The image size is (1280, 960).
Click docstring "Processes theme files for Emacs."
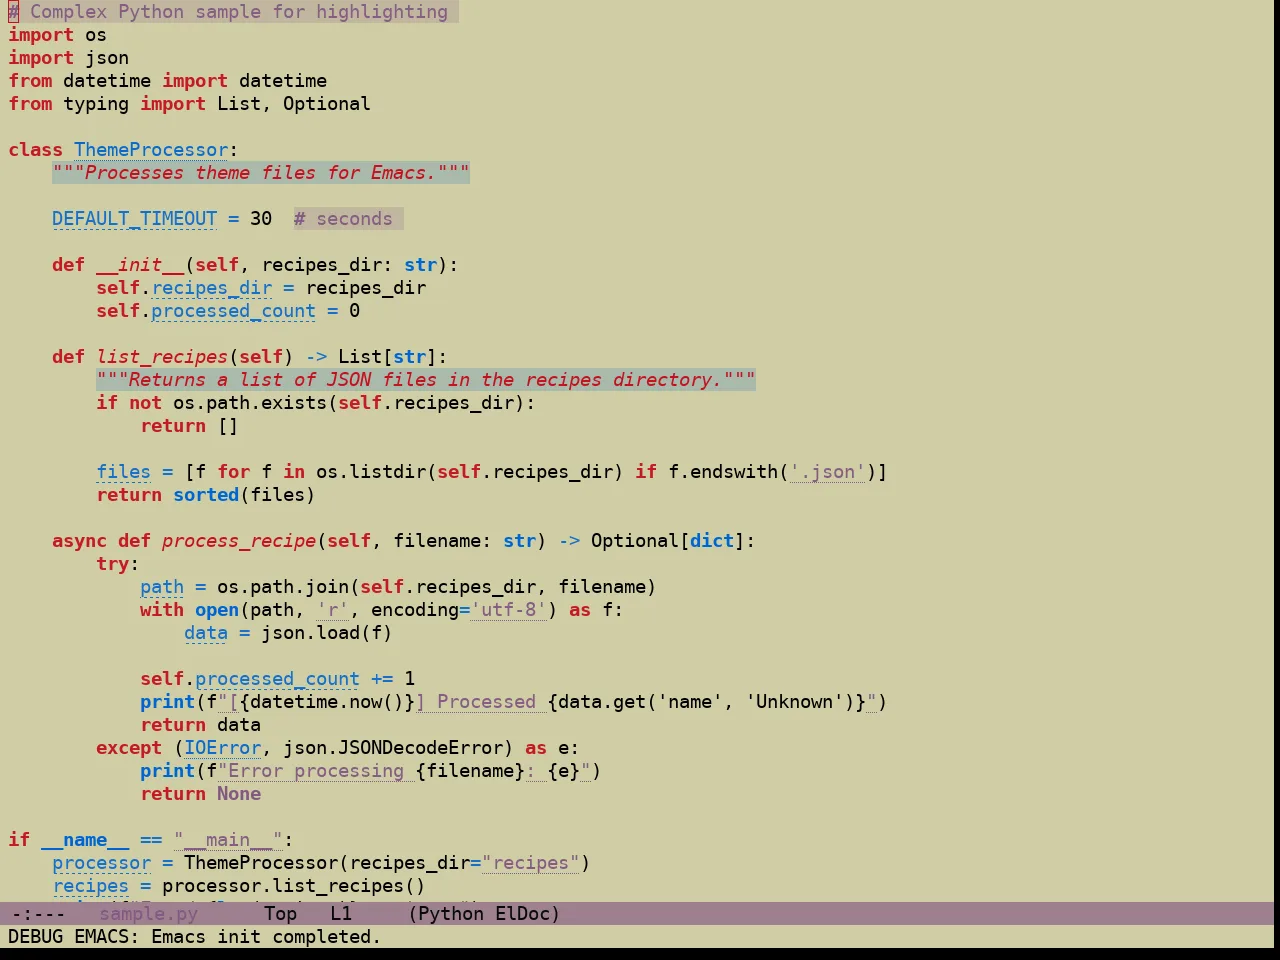tap(261, 173)
